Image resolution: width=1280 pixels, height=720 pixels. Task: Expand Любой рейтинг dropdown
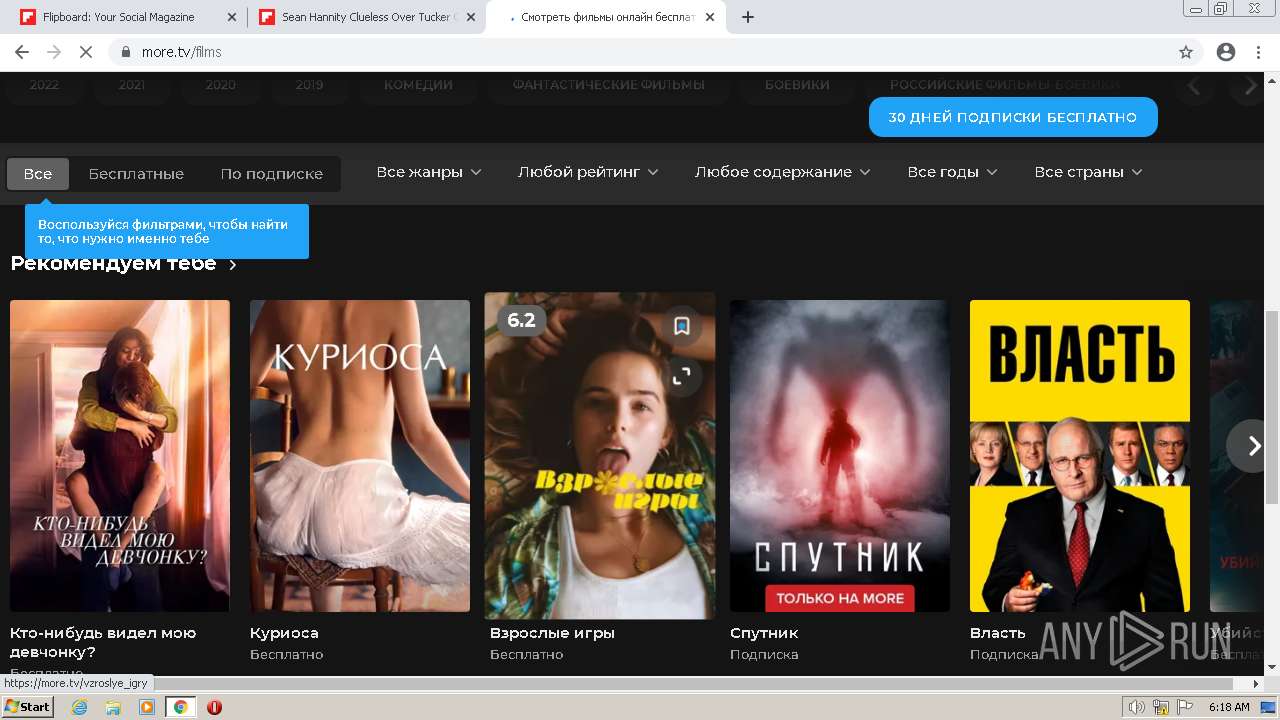[588, 172]
